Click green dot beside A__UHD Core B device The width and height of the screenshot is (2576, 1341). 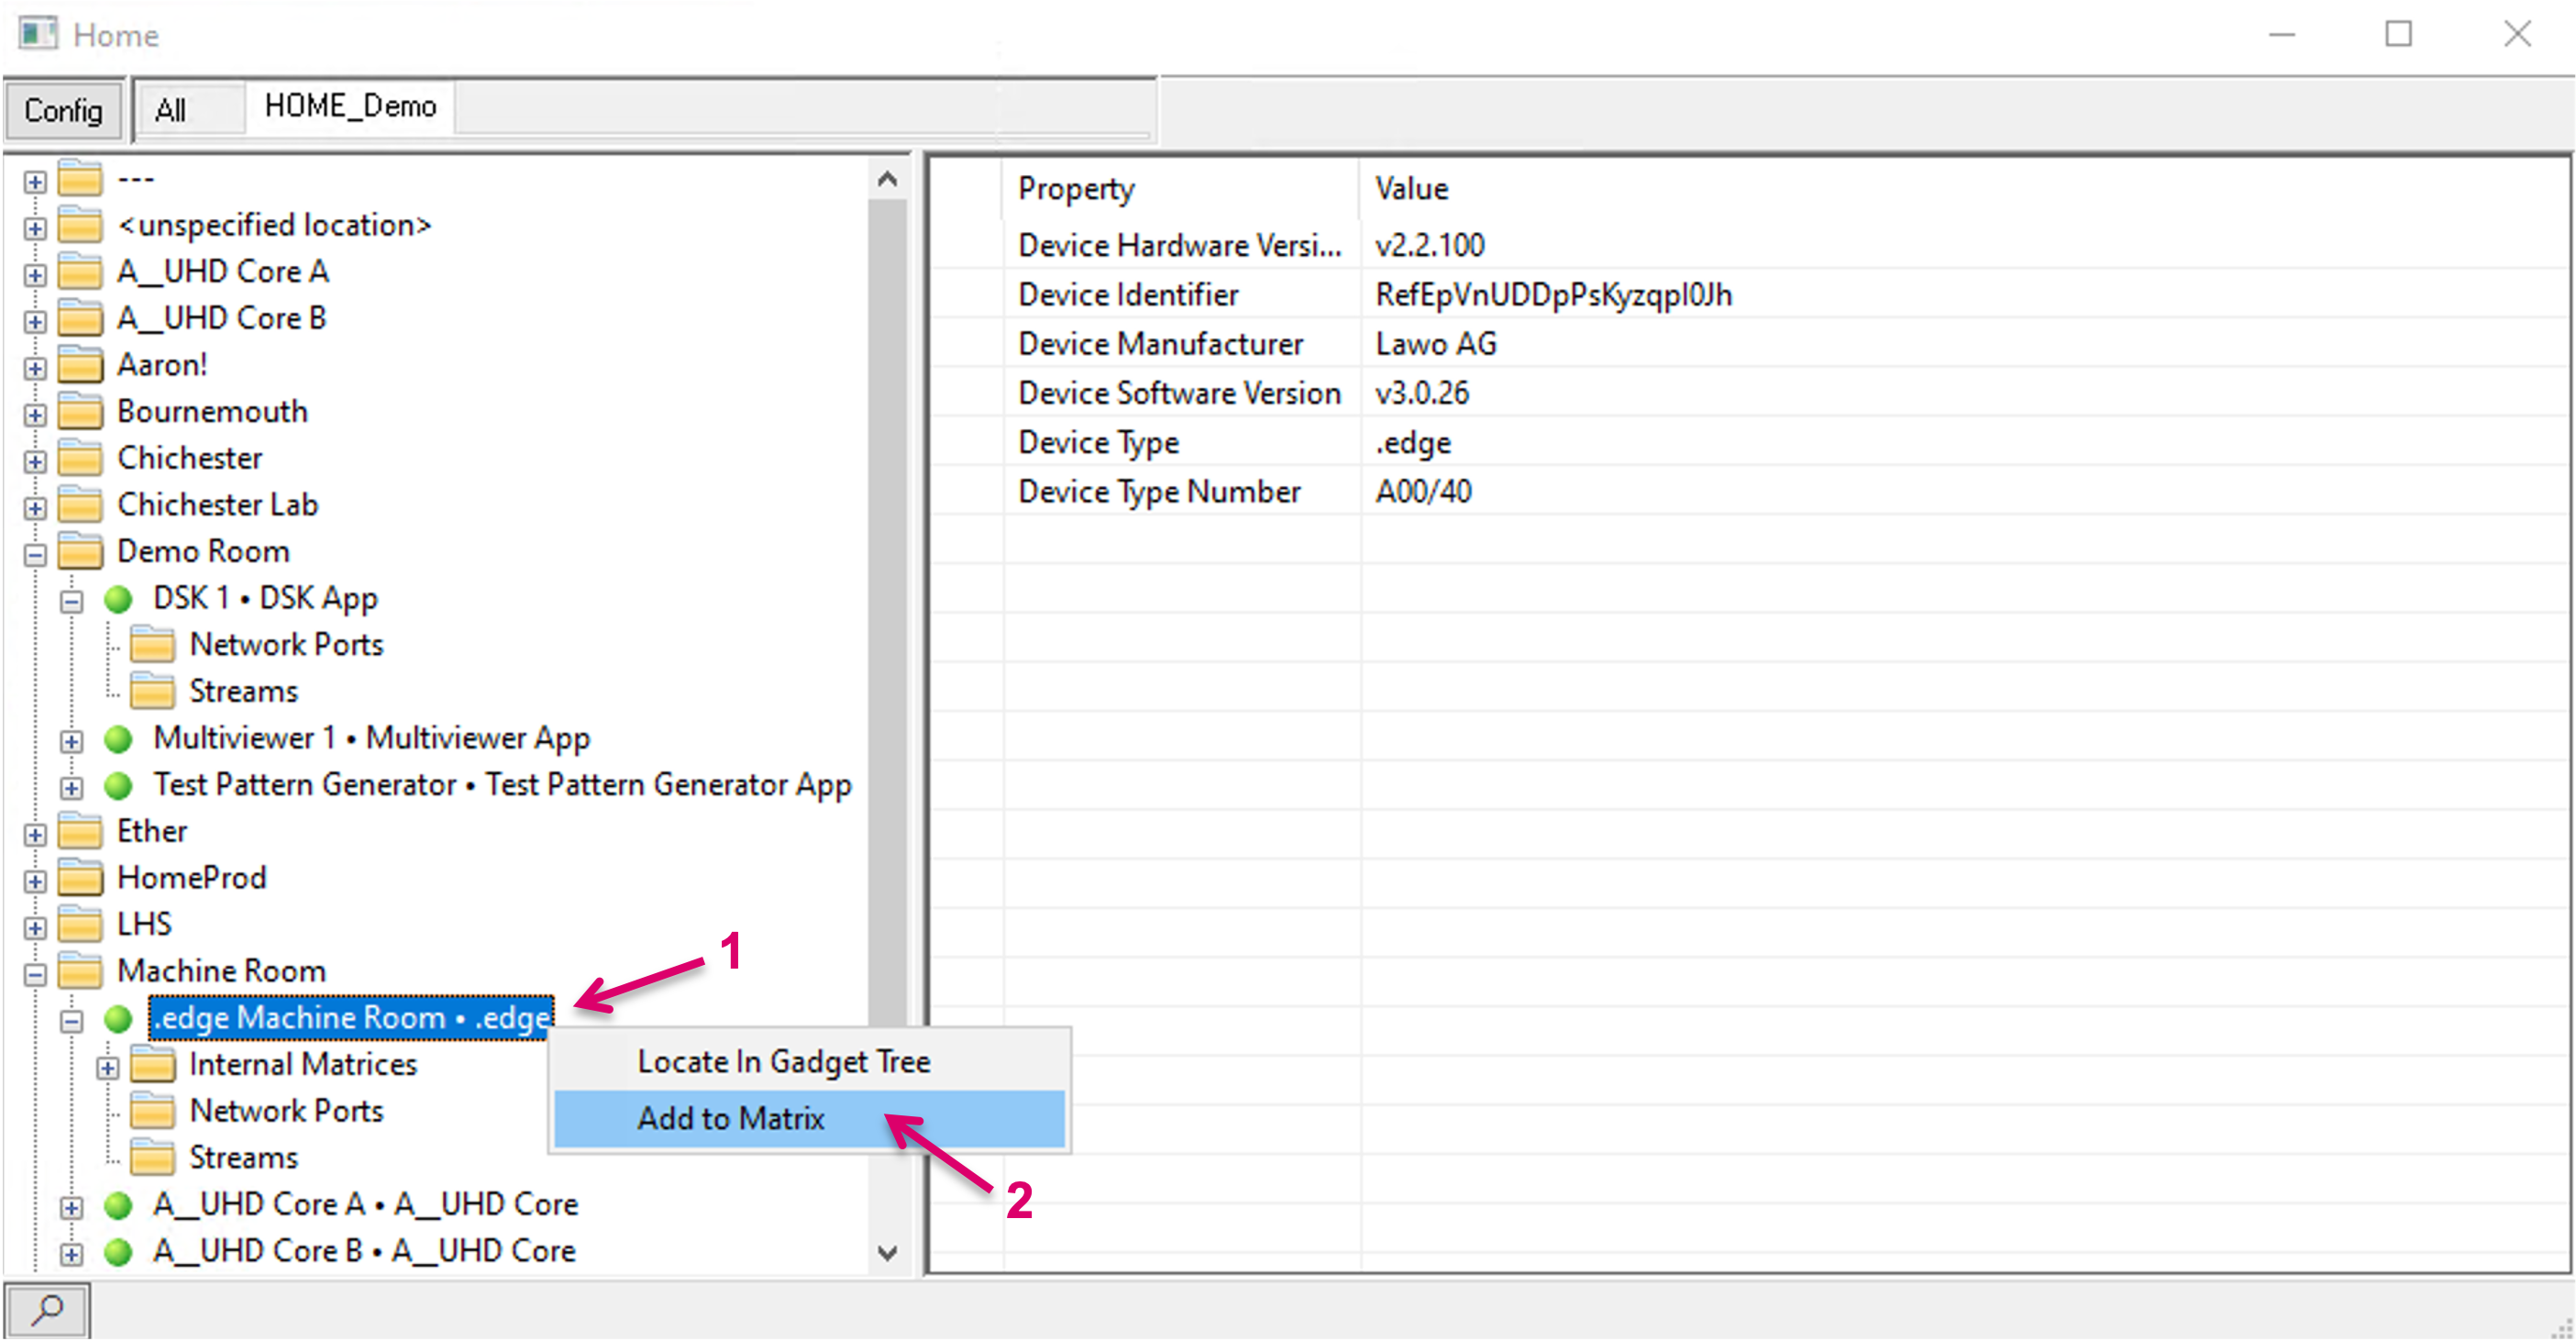tap(118, 1251)
